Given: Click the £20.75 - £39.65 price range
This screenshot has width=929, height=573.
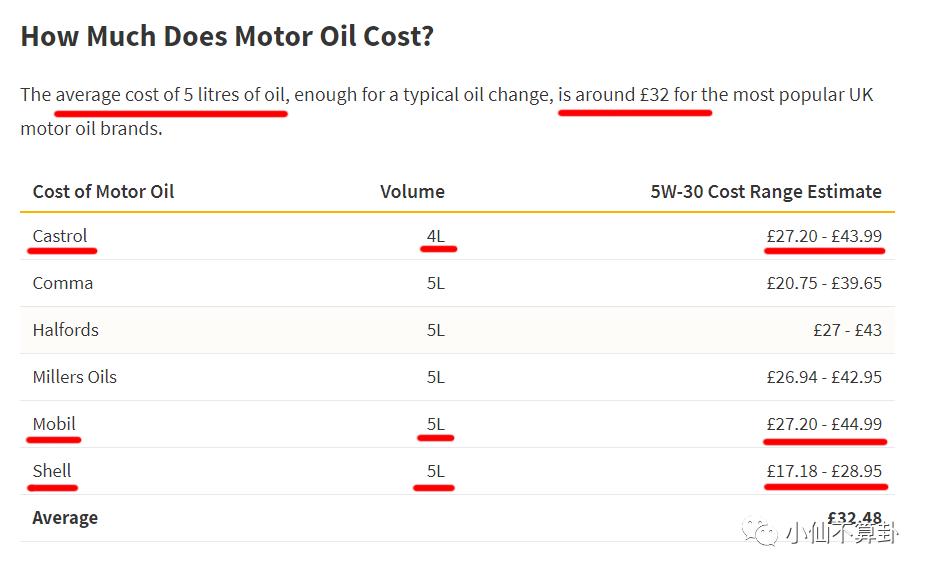Looking at the screenshot, I should [824, 283].
